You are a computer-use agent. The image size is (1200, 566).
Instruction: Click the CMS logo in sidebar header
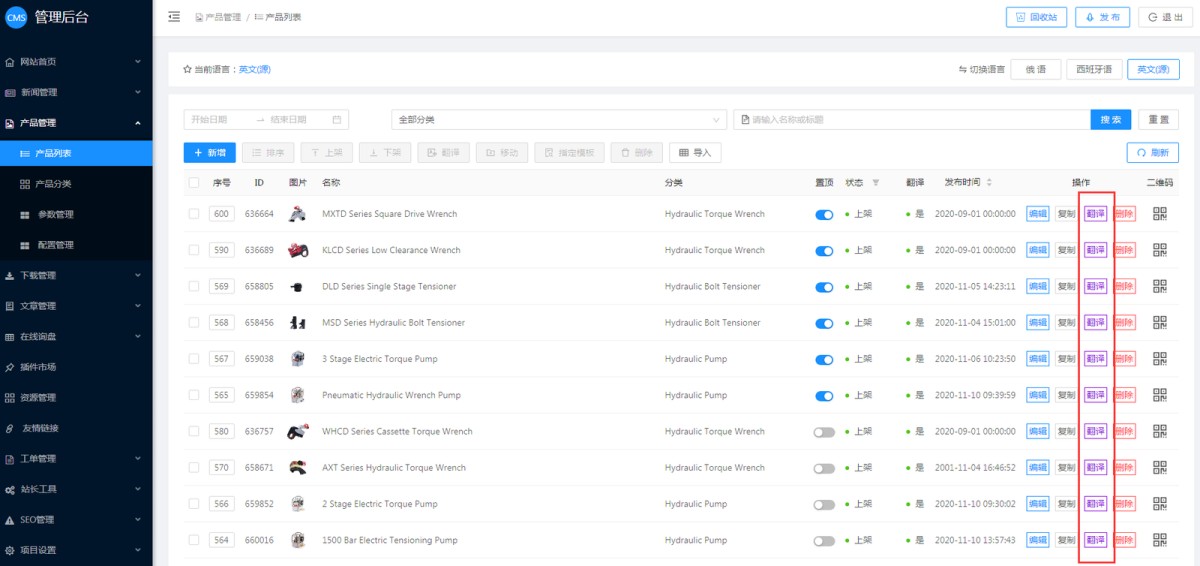[x=16, y=17]
